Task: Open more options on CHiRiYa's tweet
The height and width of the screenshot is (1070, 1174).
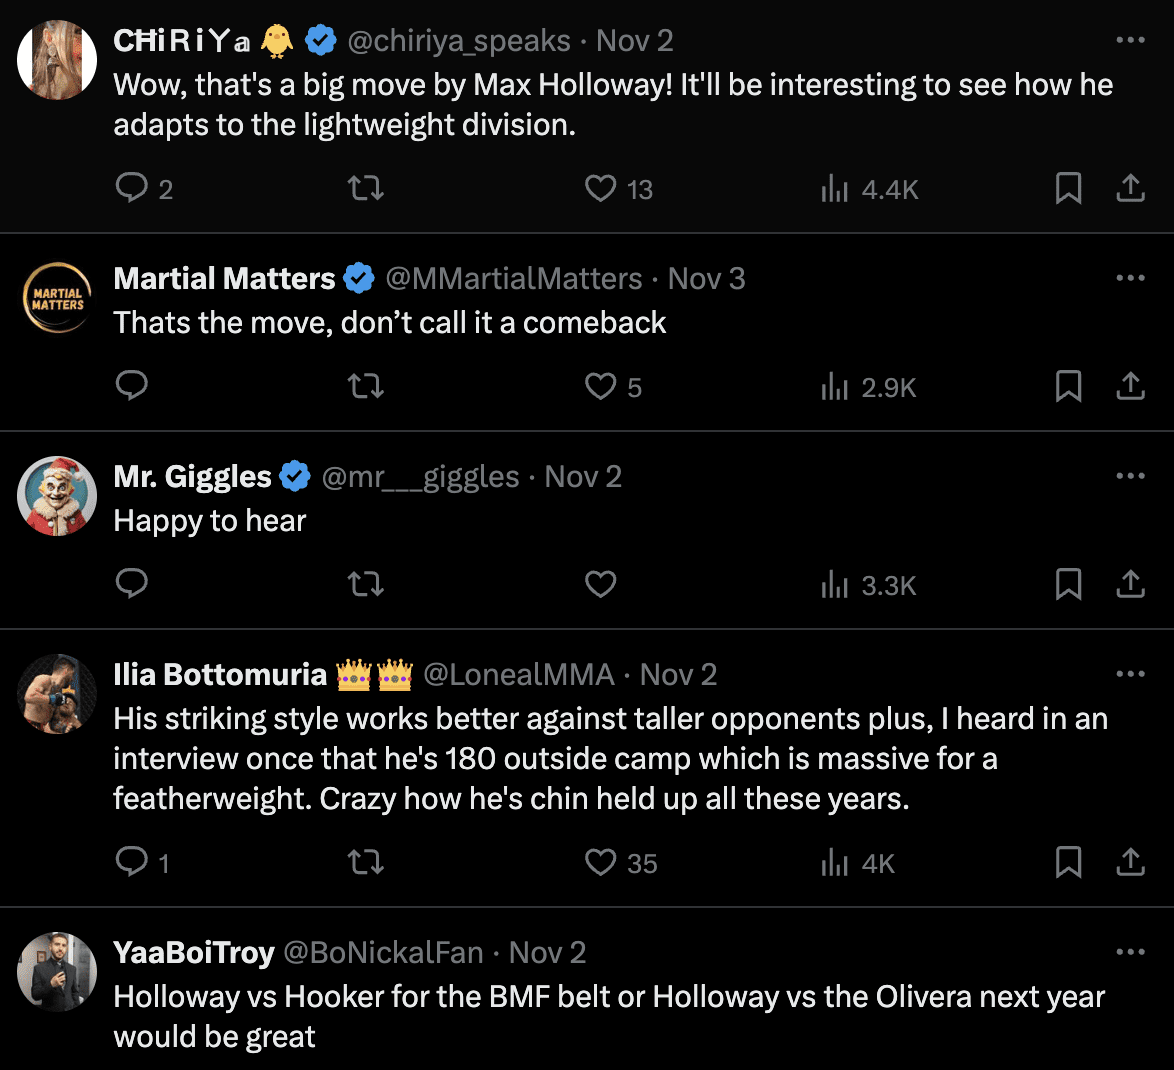Action: point(1130,40)
